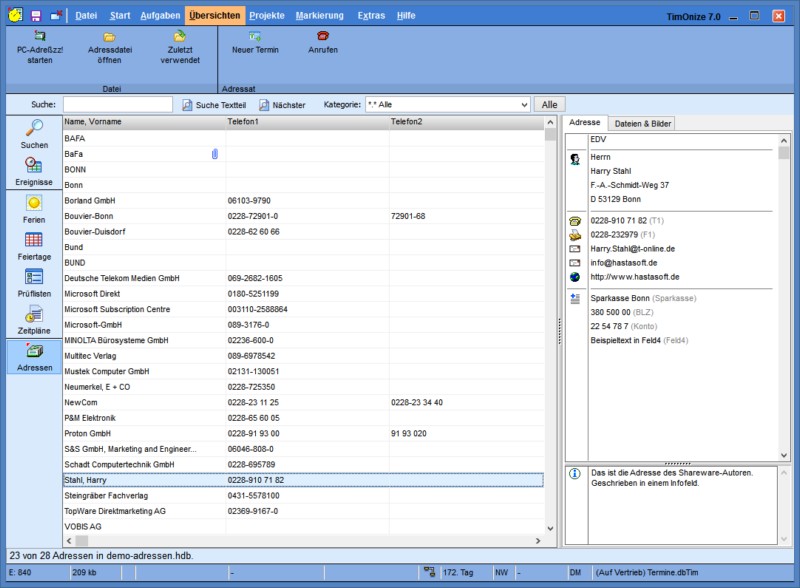
Task: Click the save disk icon in title bar
Action: tap(36, 16)
